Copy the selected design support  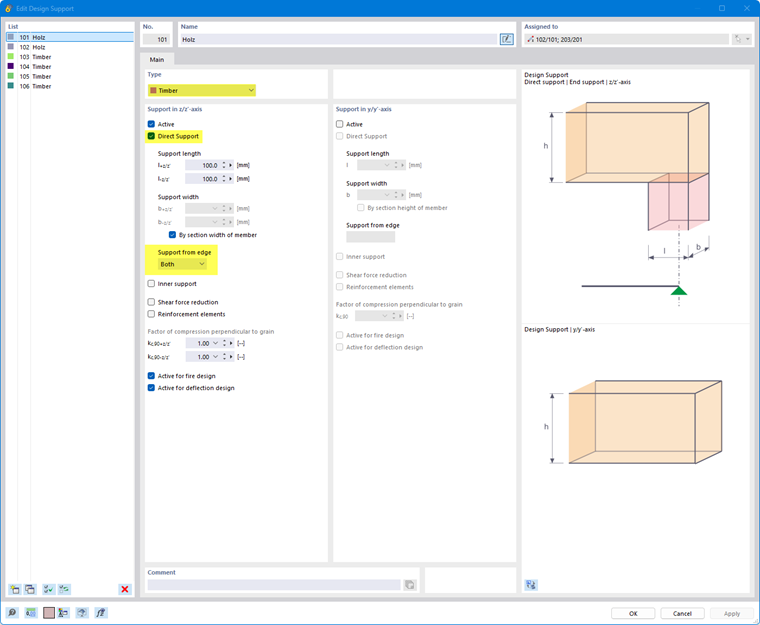point(30,589)
